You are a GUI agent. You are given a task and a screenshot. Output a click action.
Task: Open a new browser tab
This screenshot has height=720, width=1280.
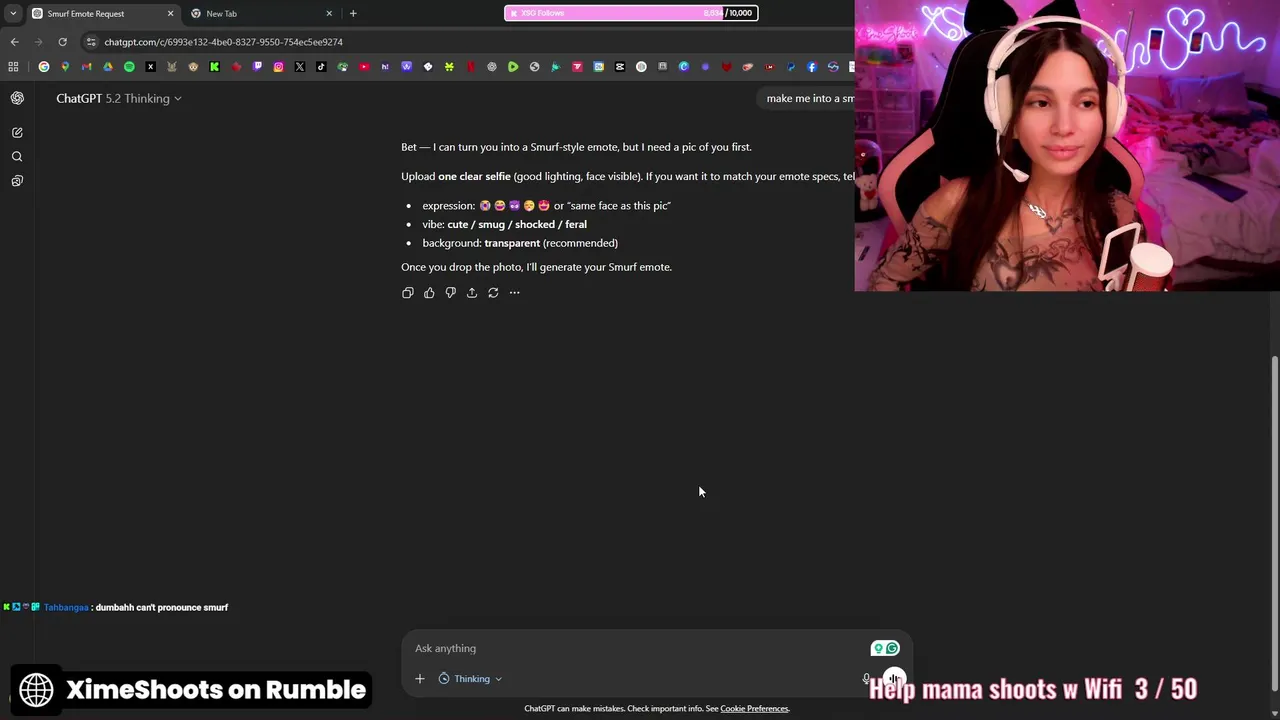click(353, 13)
